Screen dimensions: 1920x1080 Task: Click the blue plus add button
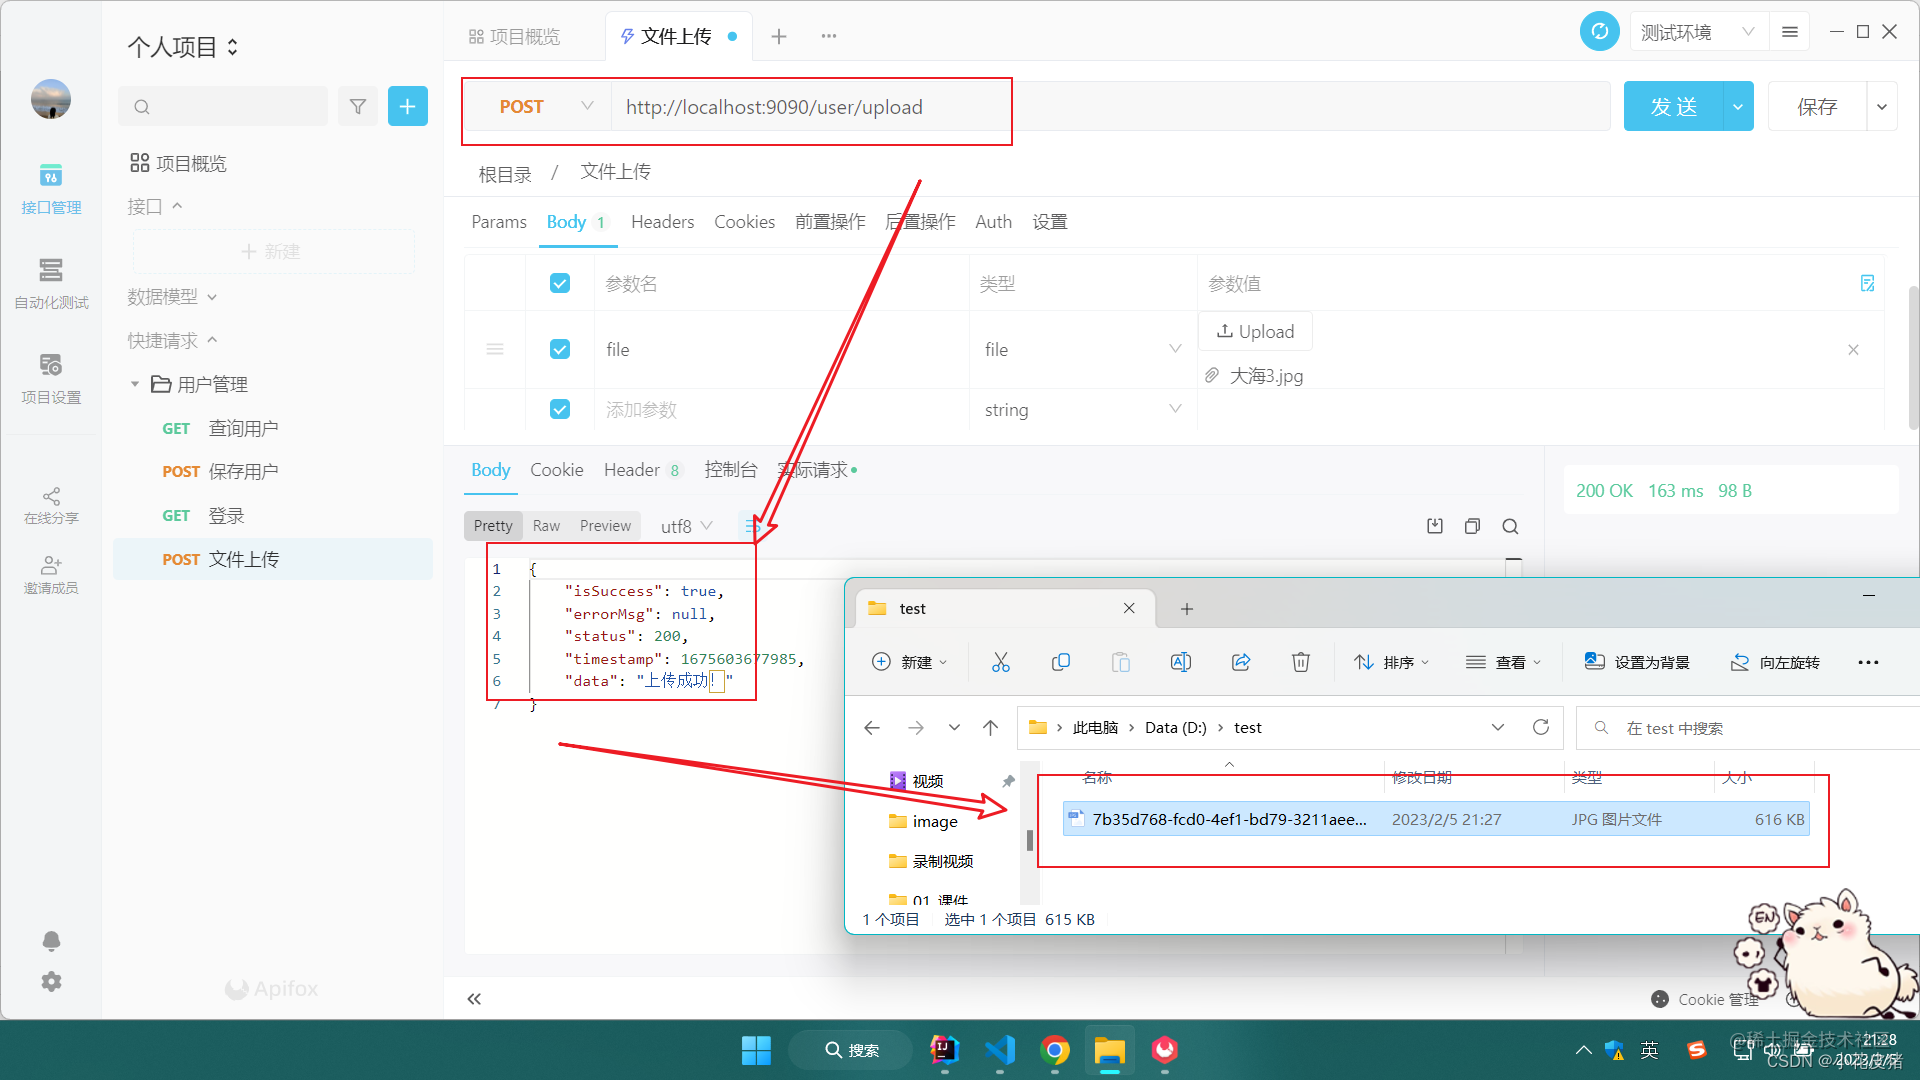[x=407, y=106]
